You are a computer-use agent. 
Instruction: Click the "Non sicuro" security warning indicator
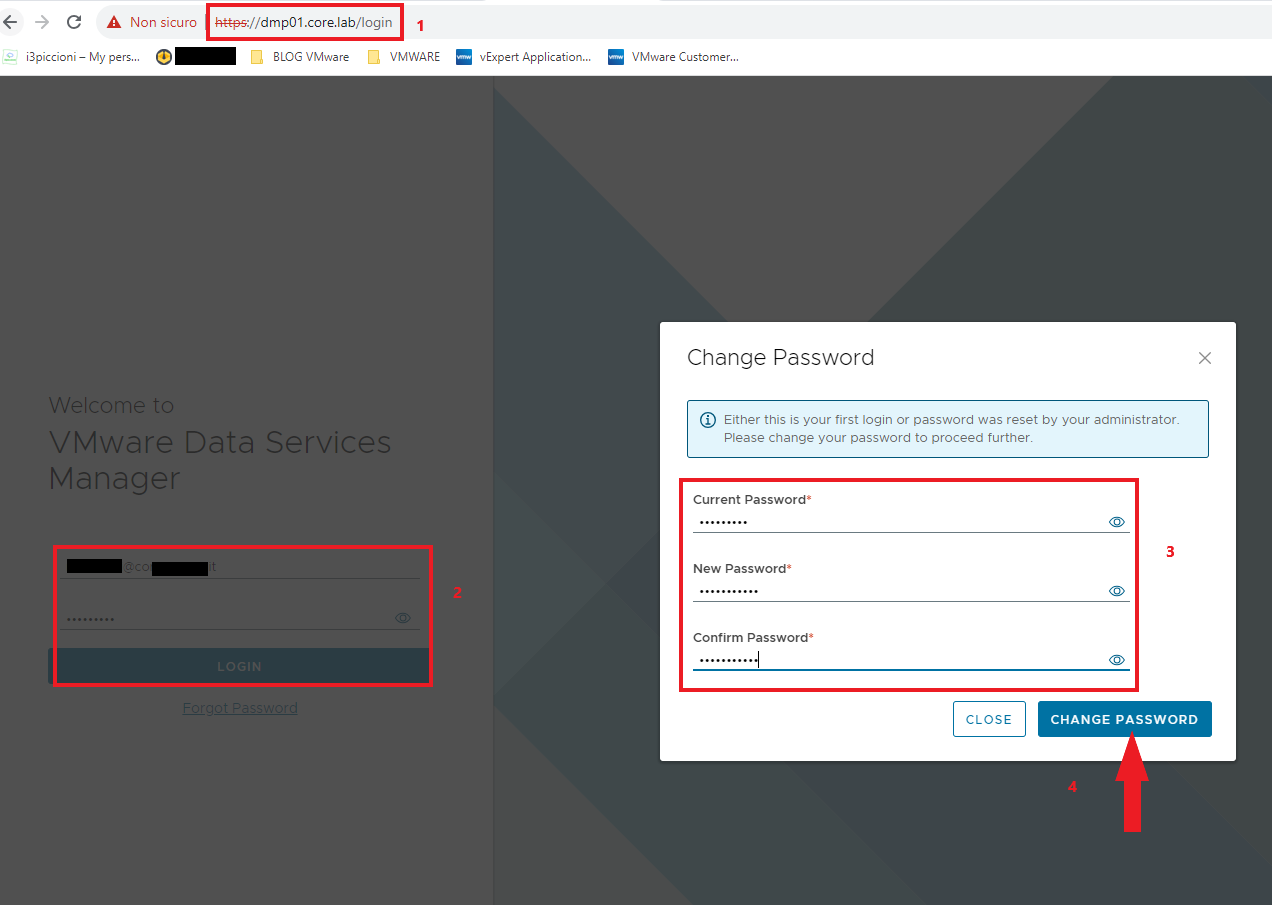click(152, 22)
